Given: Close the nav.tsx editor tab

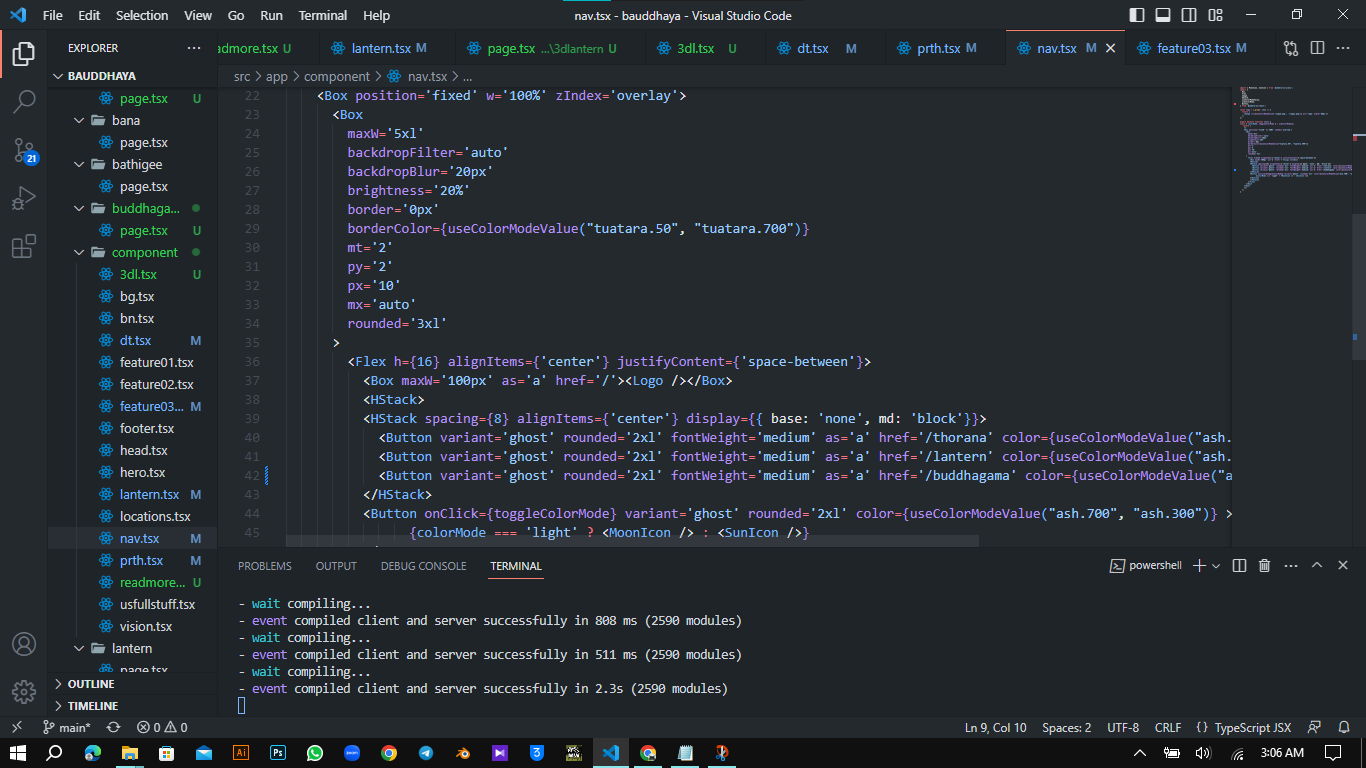Looking at the screenshot, I should pos(1110,48).
